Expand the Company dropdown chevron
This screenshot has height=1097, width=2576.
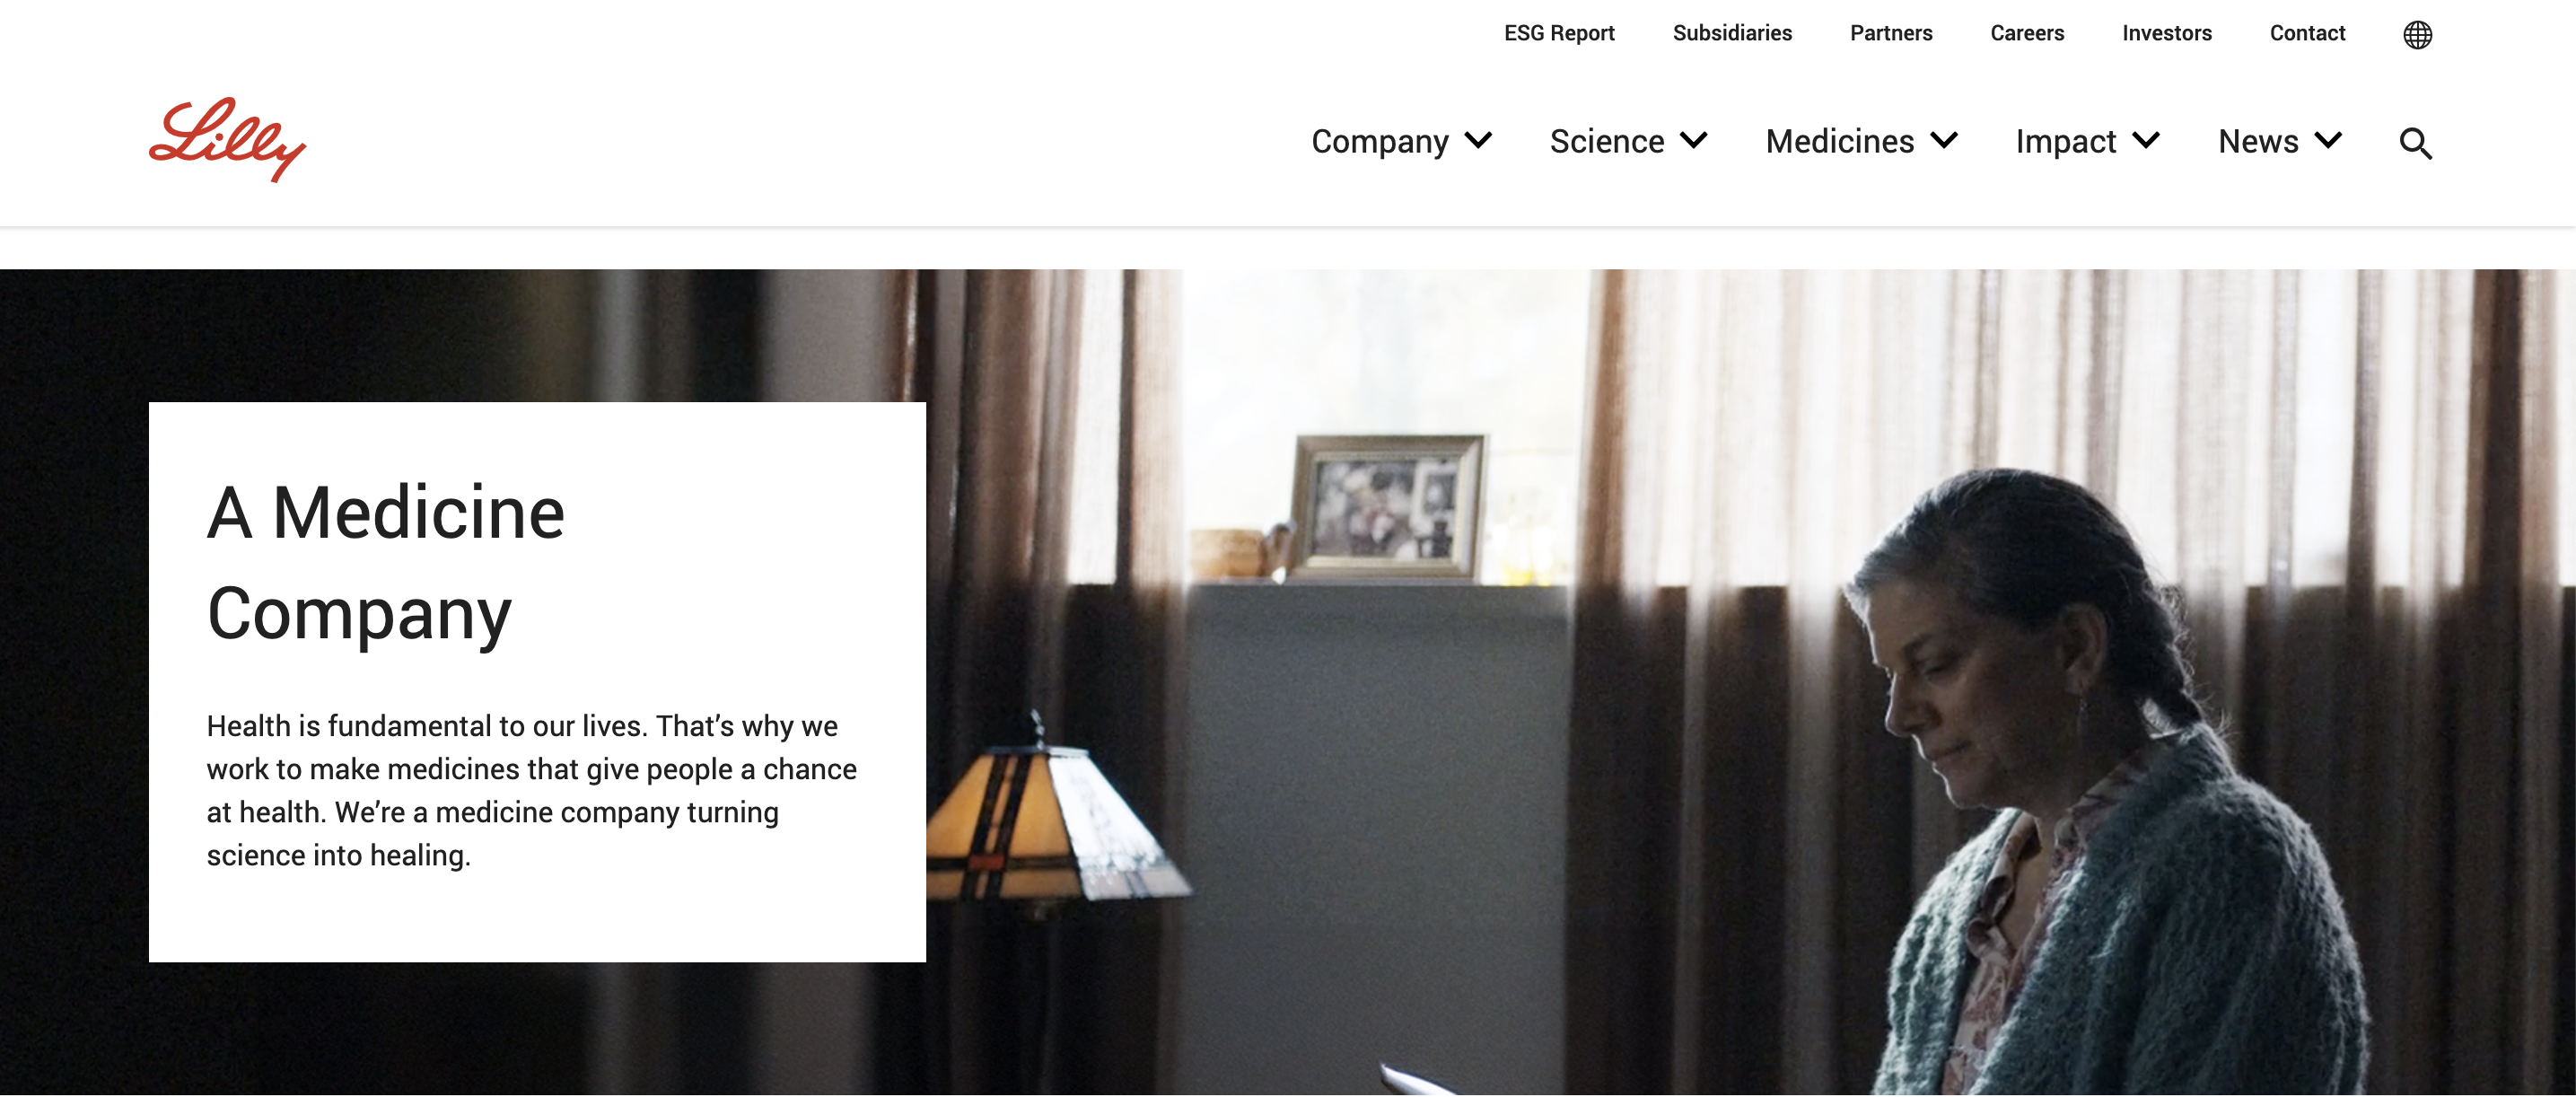(x=1478, y=141)
